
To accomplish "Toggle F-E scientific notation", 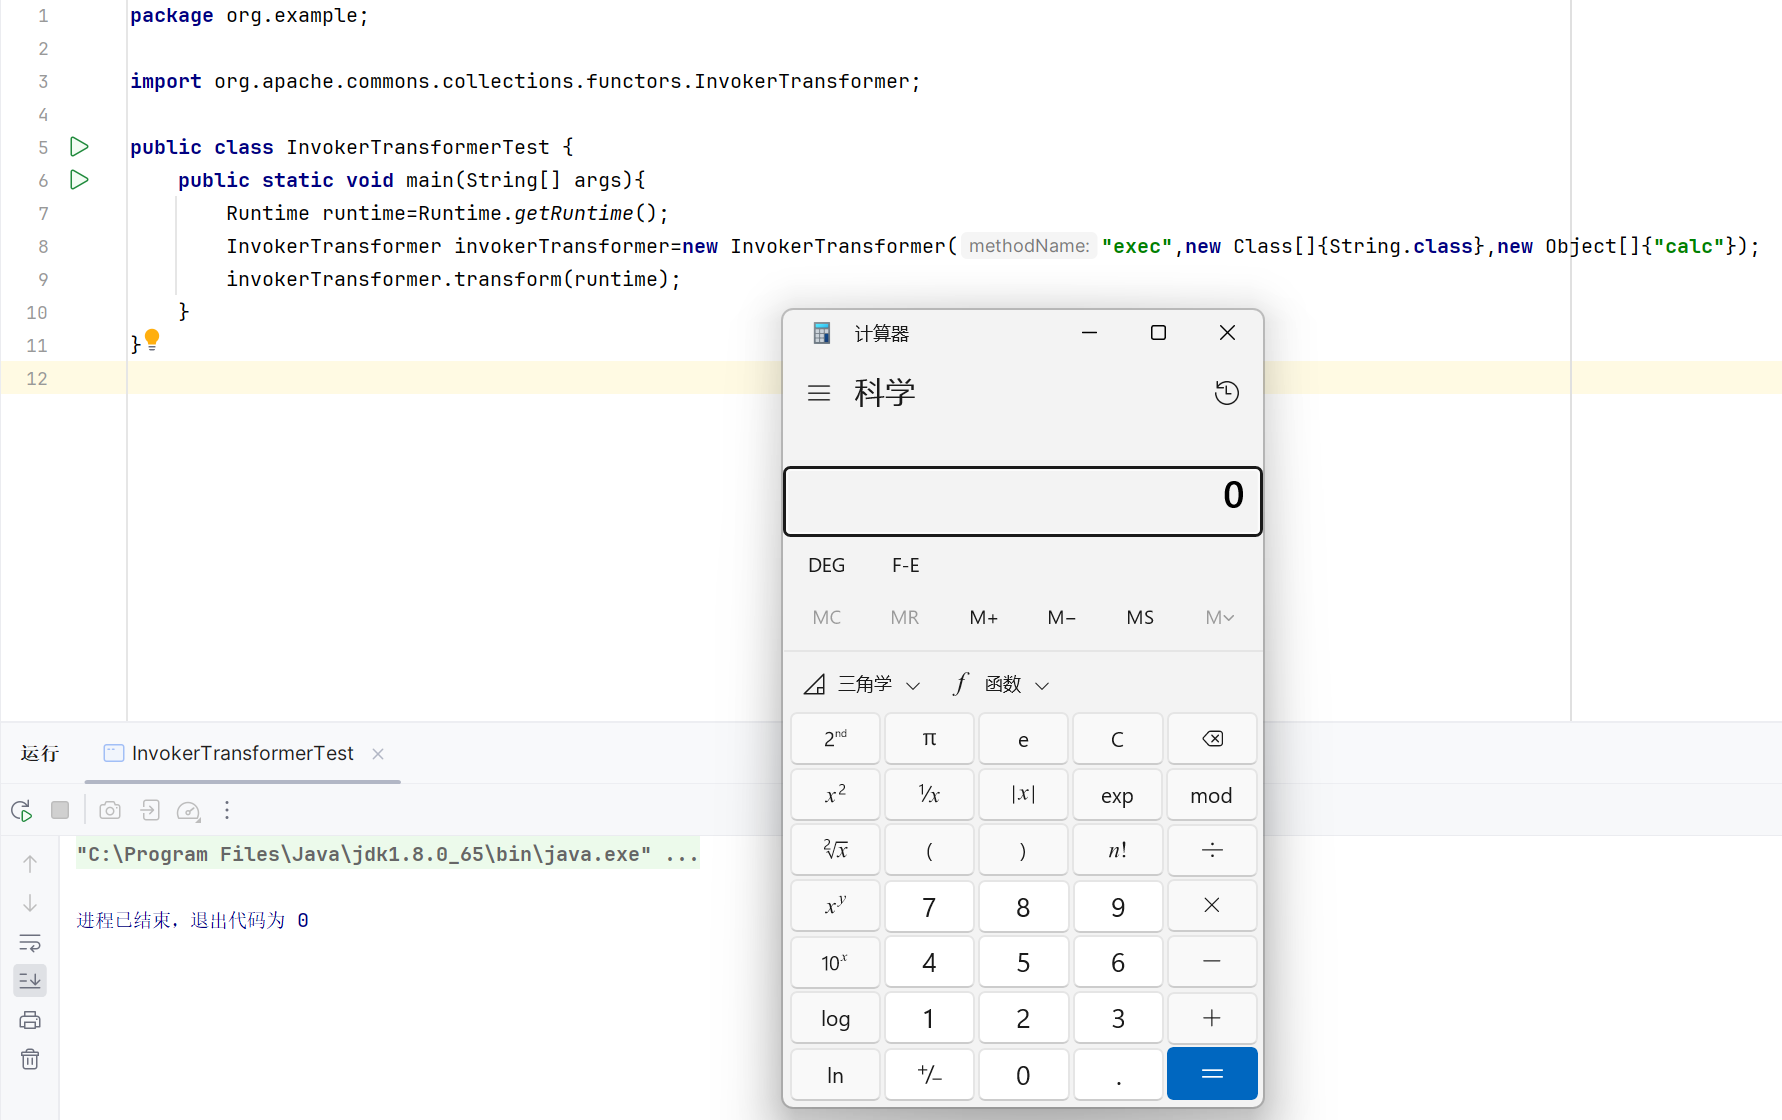I will 906,565.
